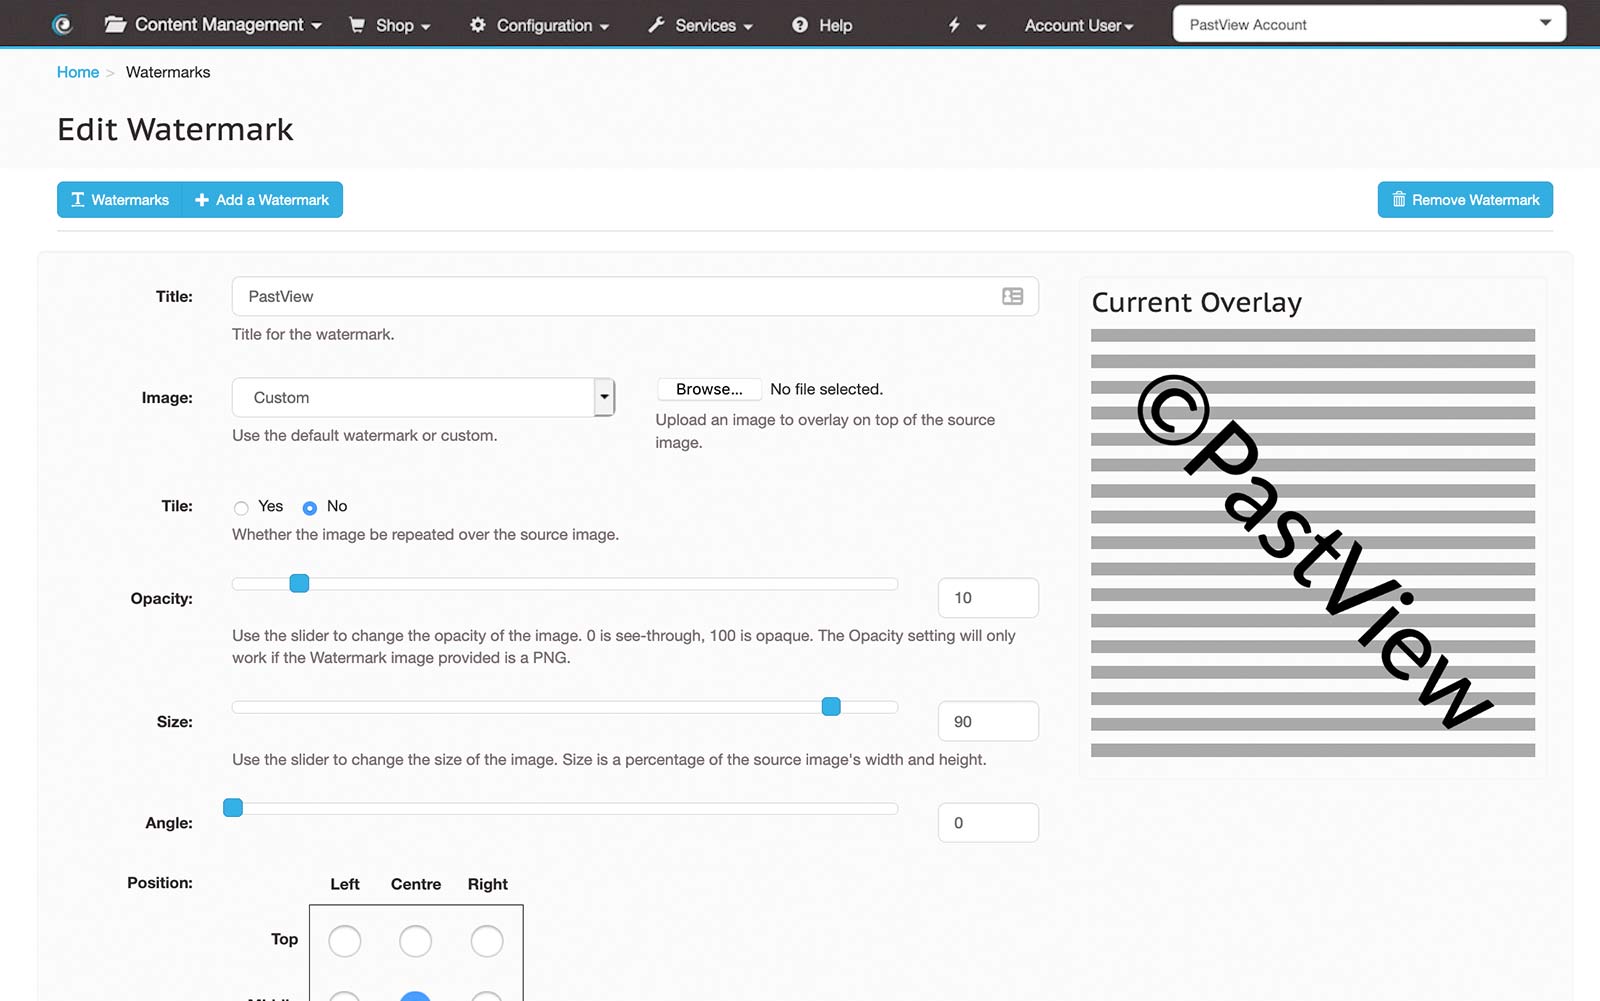The image size is (1600, 1001).
Task: Click the Shop cart icon
Action: 357,25
